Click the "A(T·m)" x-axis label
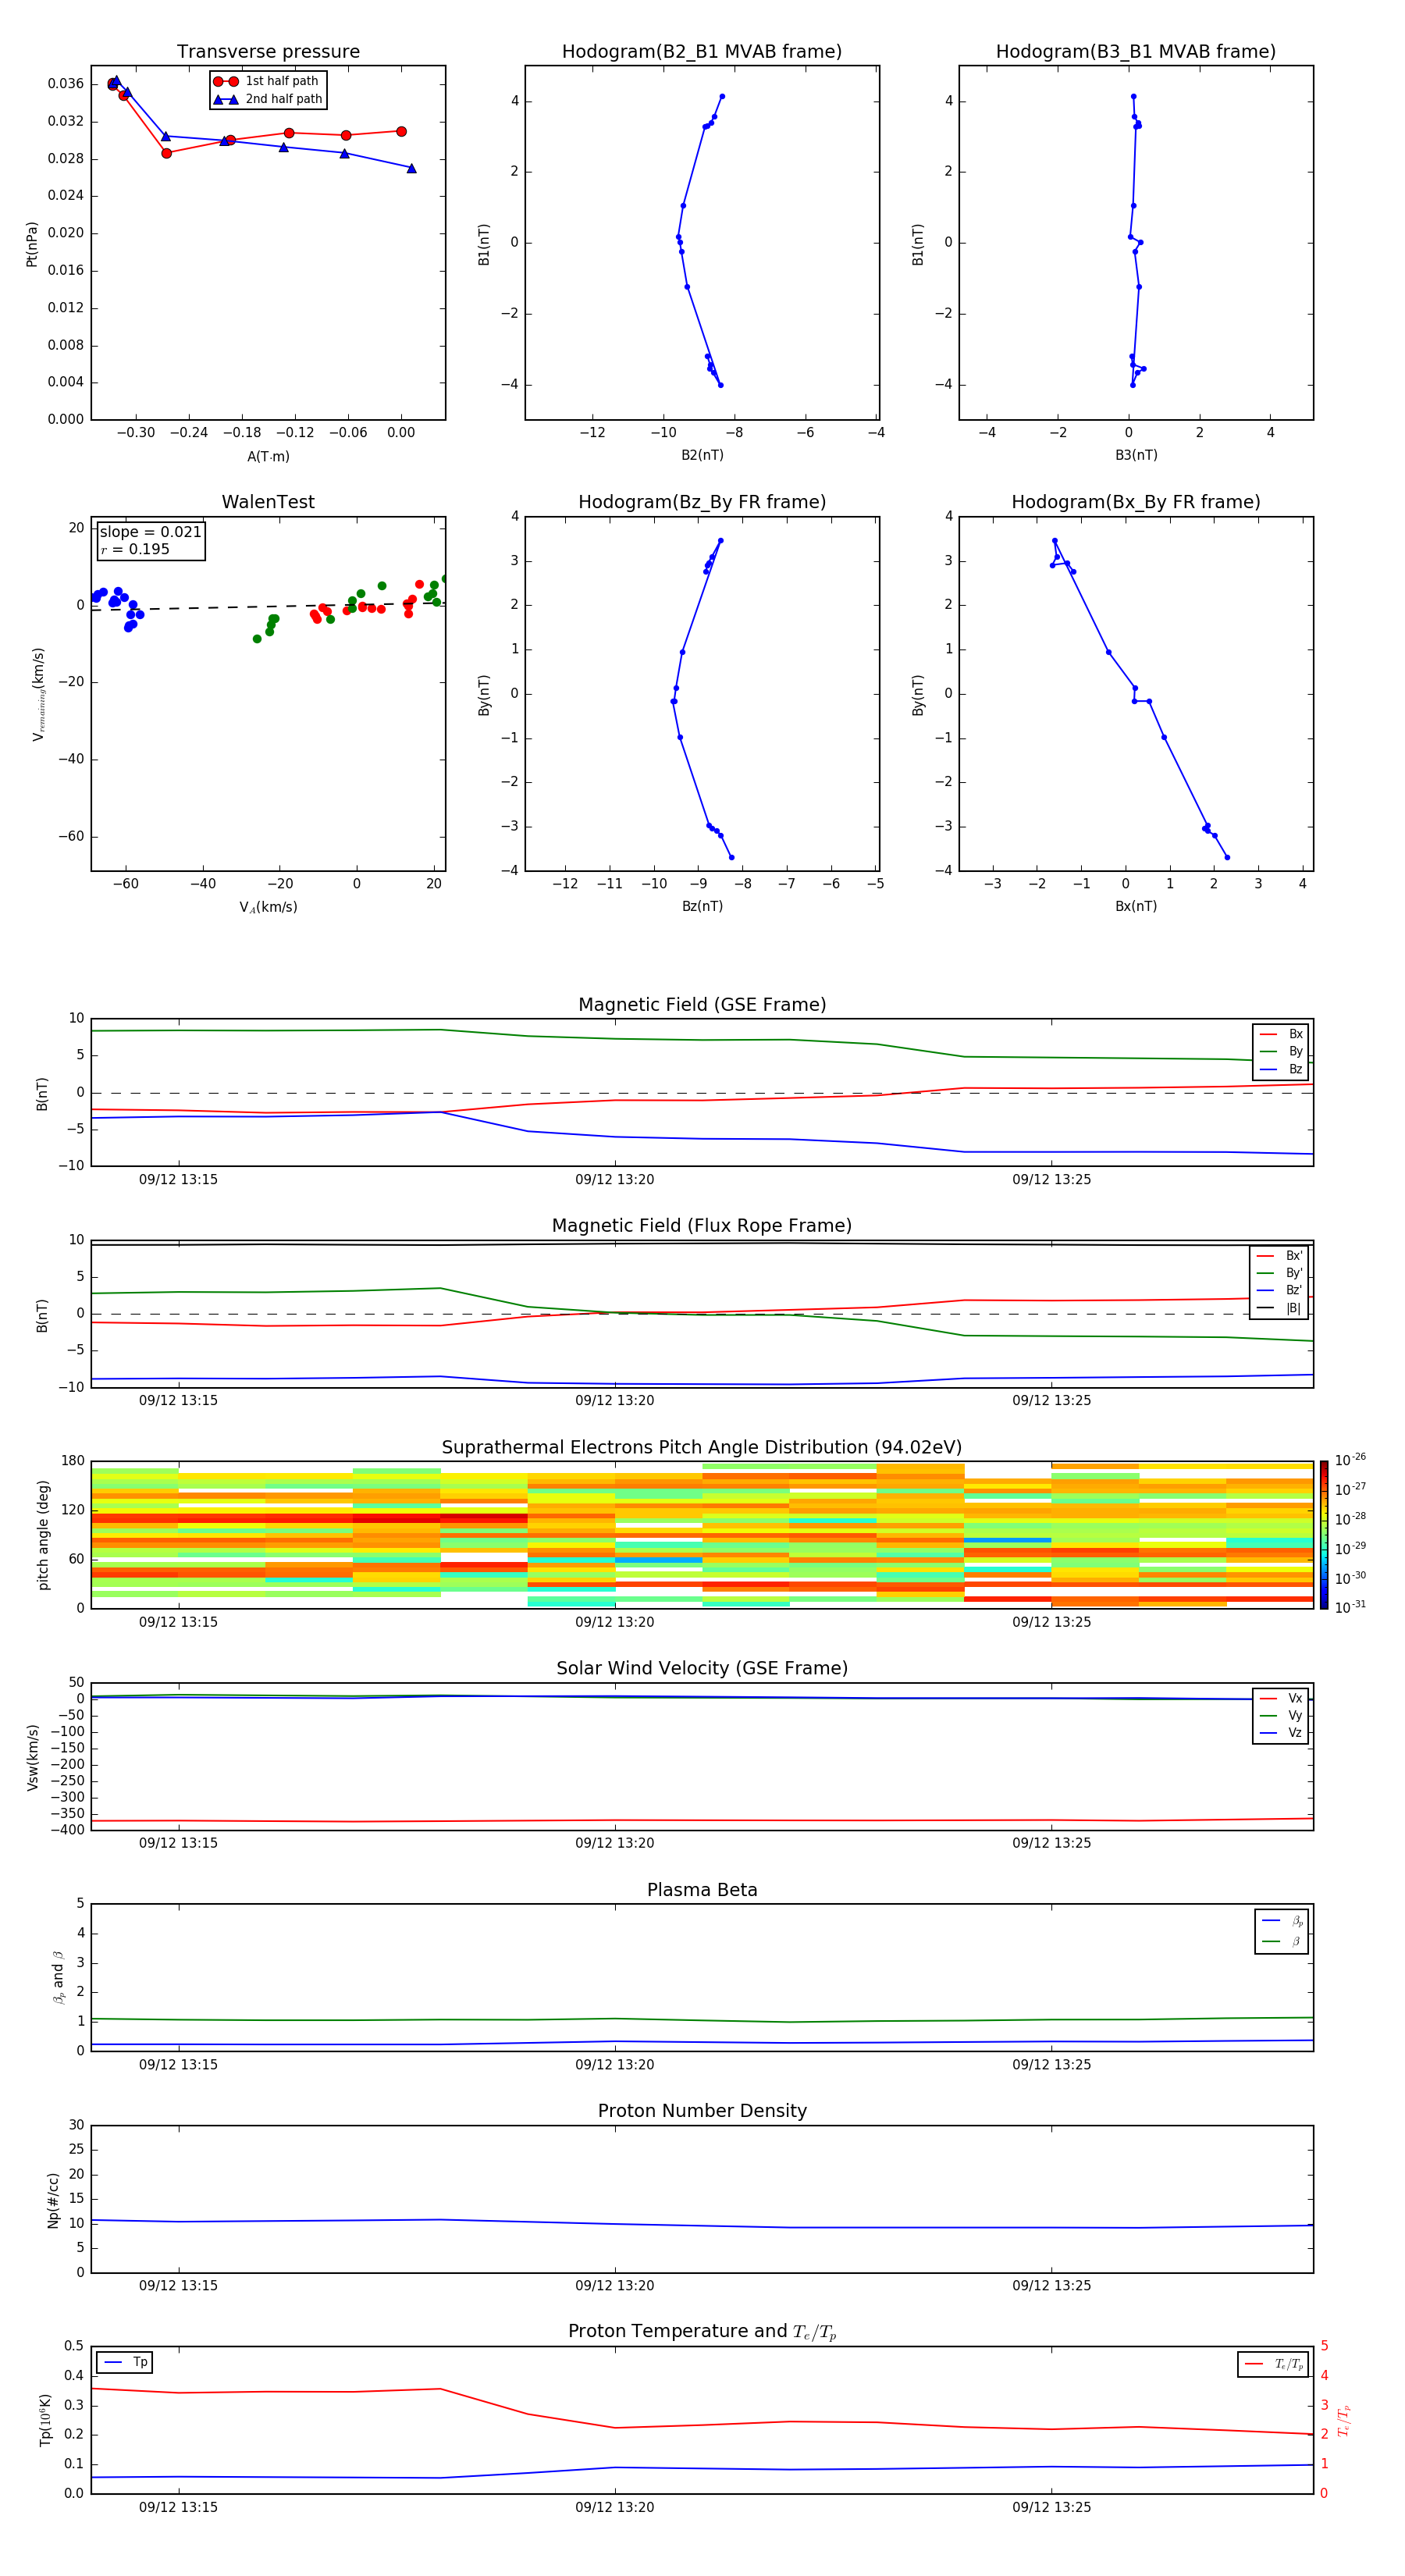This screenshot has width=1405, height=2576. [x=268, y=456]
